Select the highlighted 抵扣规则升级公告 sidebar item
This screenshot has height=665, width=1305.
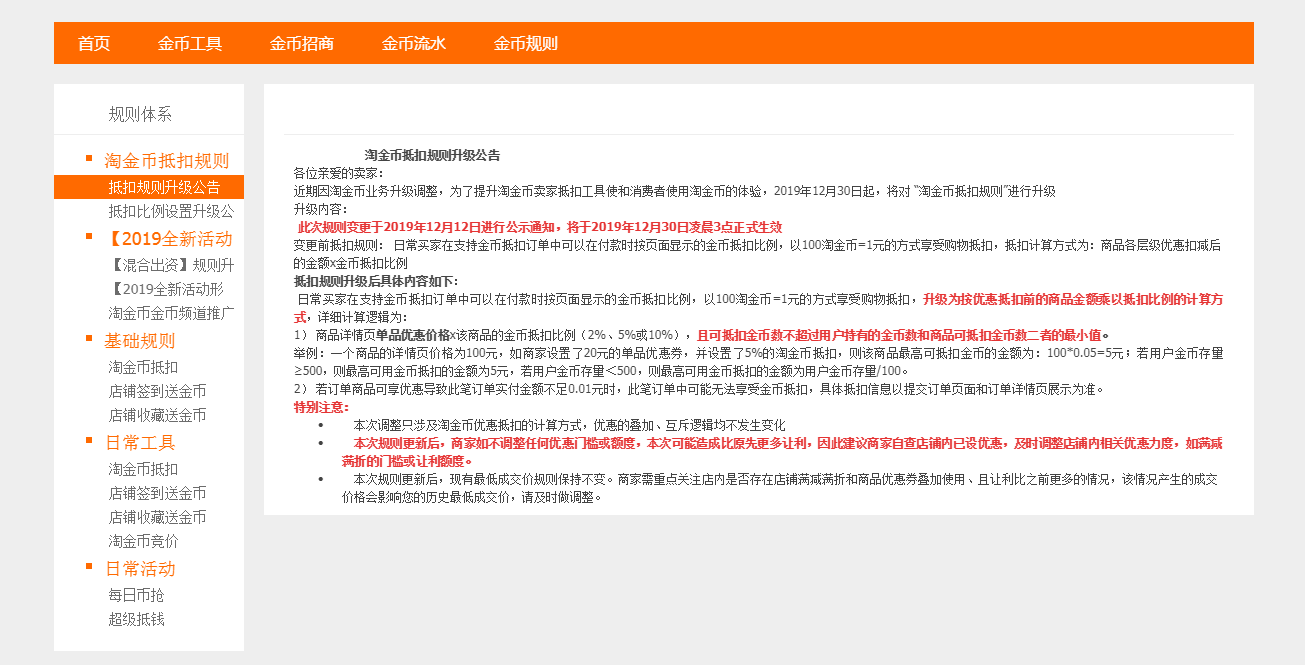[x=164, y=187]
